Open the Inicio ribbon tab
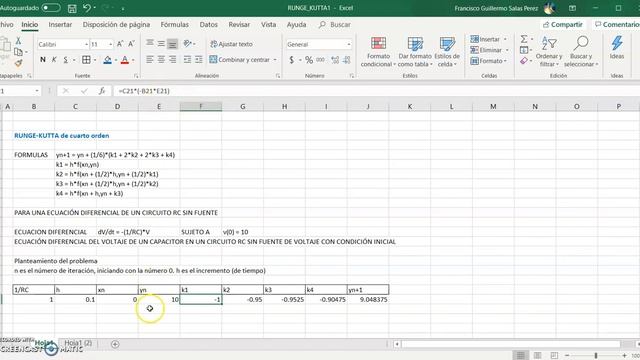Screen dimensions: 640x360 29,24
